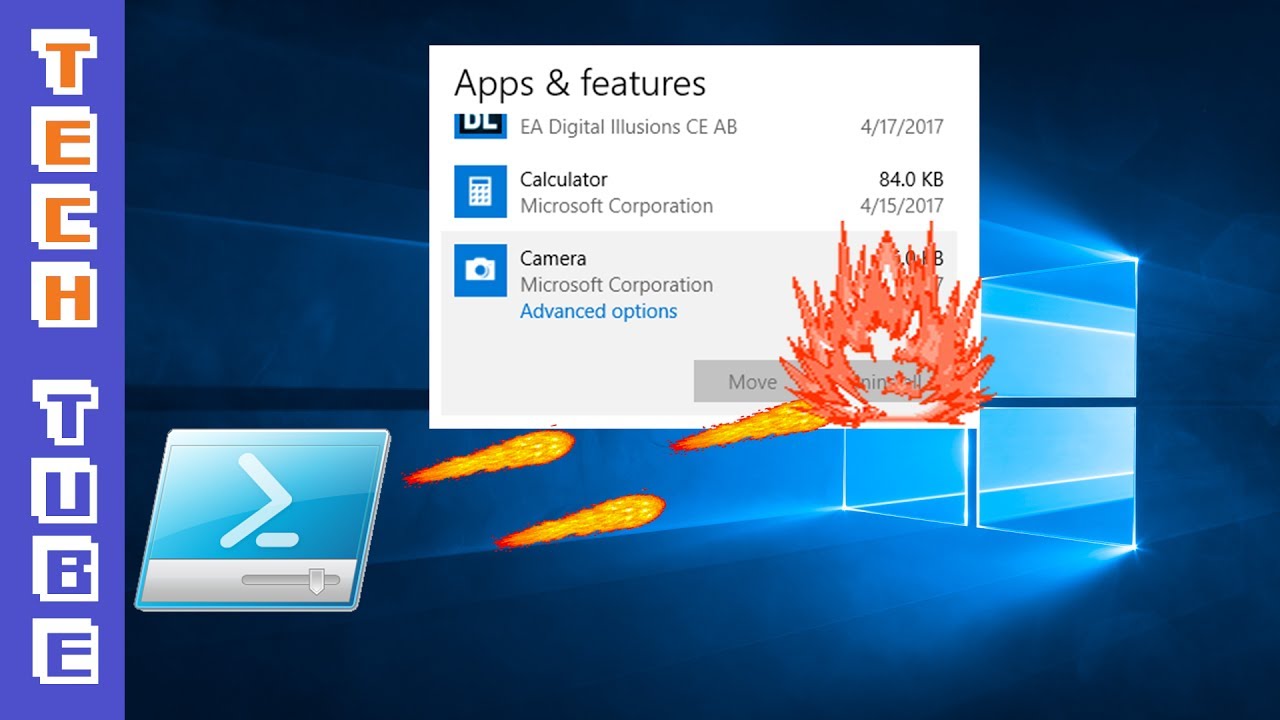Screen dimensions: 1280x720
Task: Click the 'Apps & features' heading
Action: coord(580,84)
